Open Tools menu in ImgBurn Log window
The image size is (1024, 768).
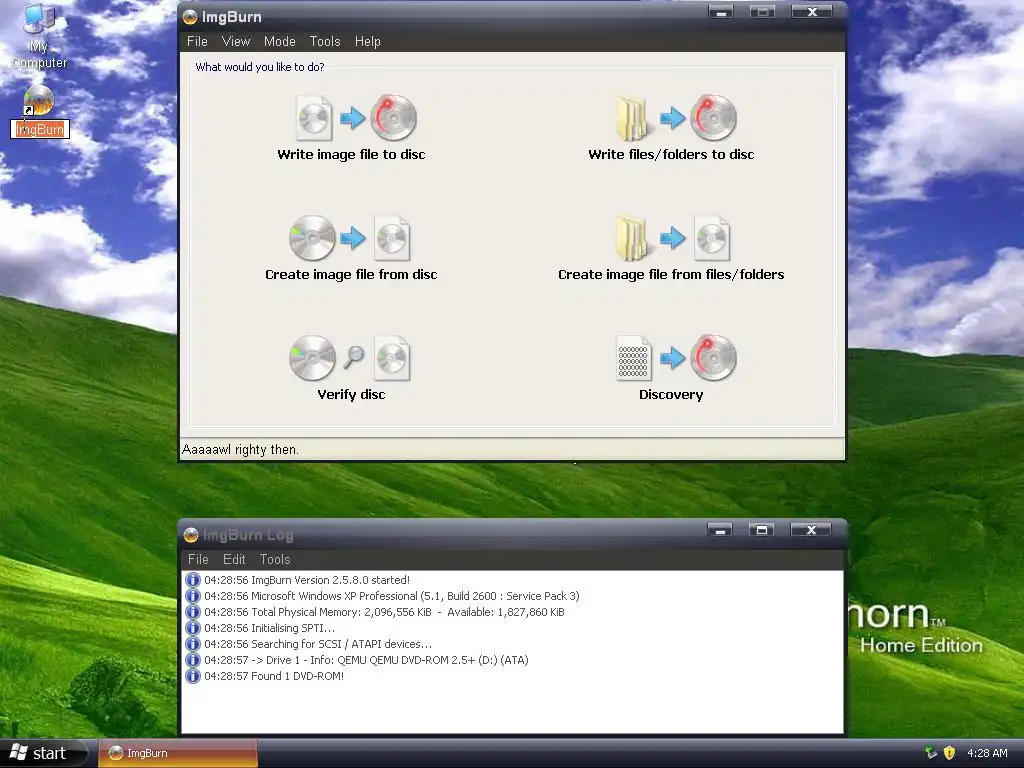tap(274, 559)
